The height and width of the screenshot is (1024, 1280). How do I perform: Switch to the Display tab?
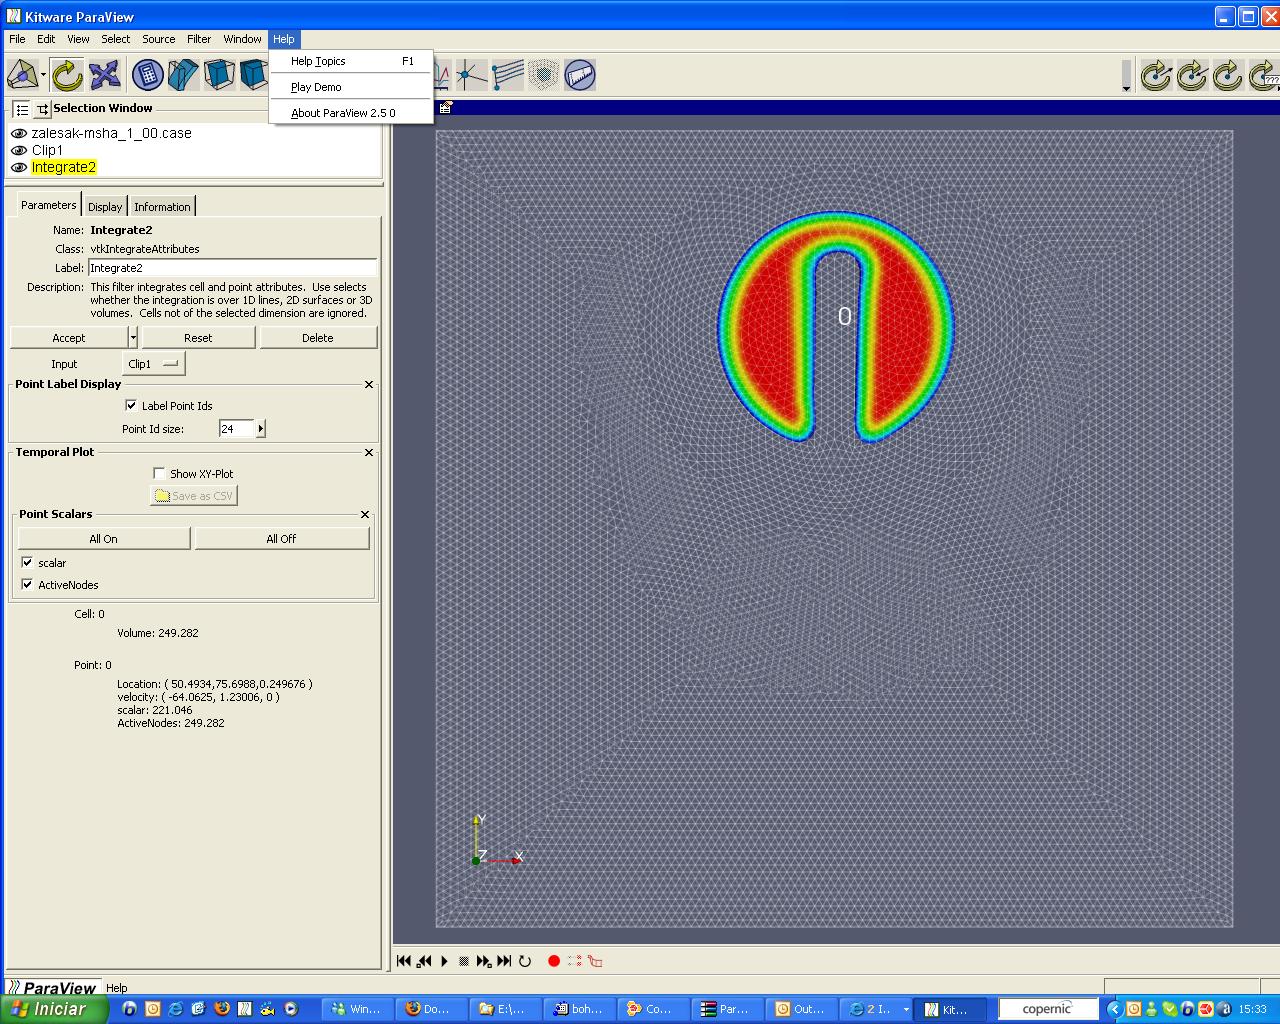point(104,206)
